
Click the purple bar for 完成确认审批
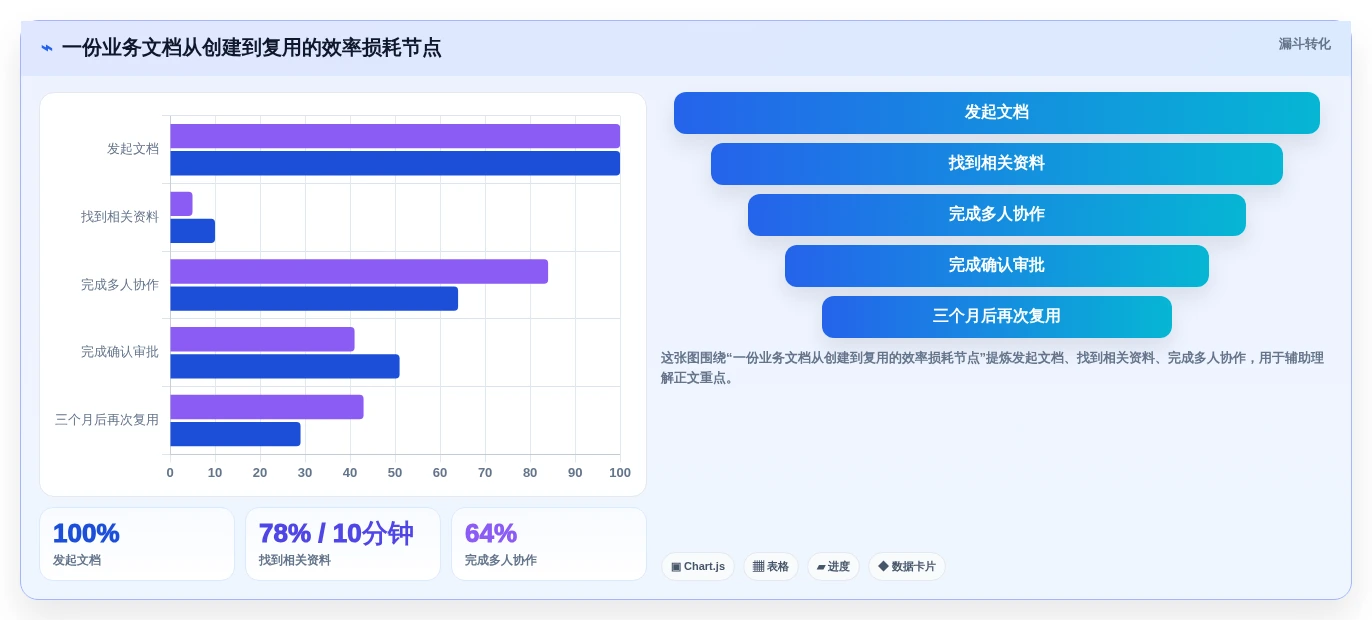(x=262, y=339)
